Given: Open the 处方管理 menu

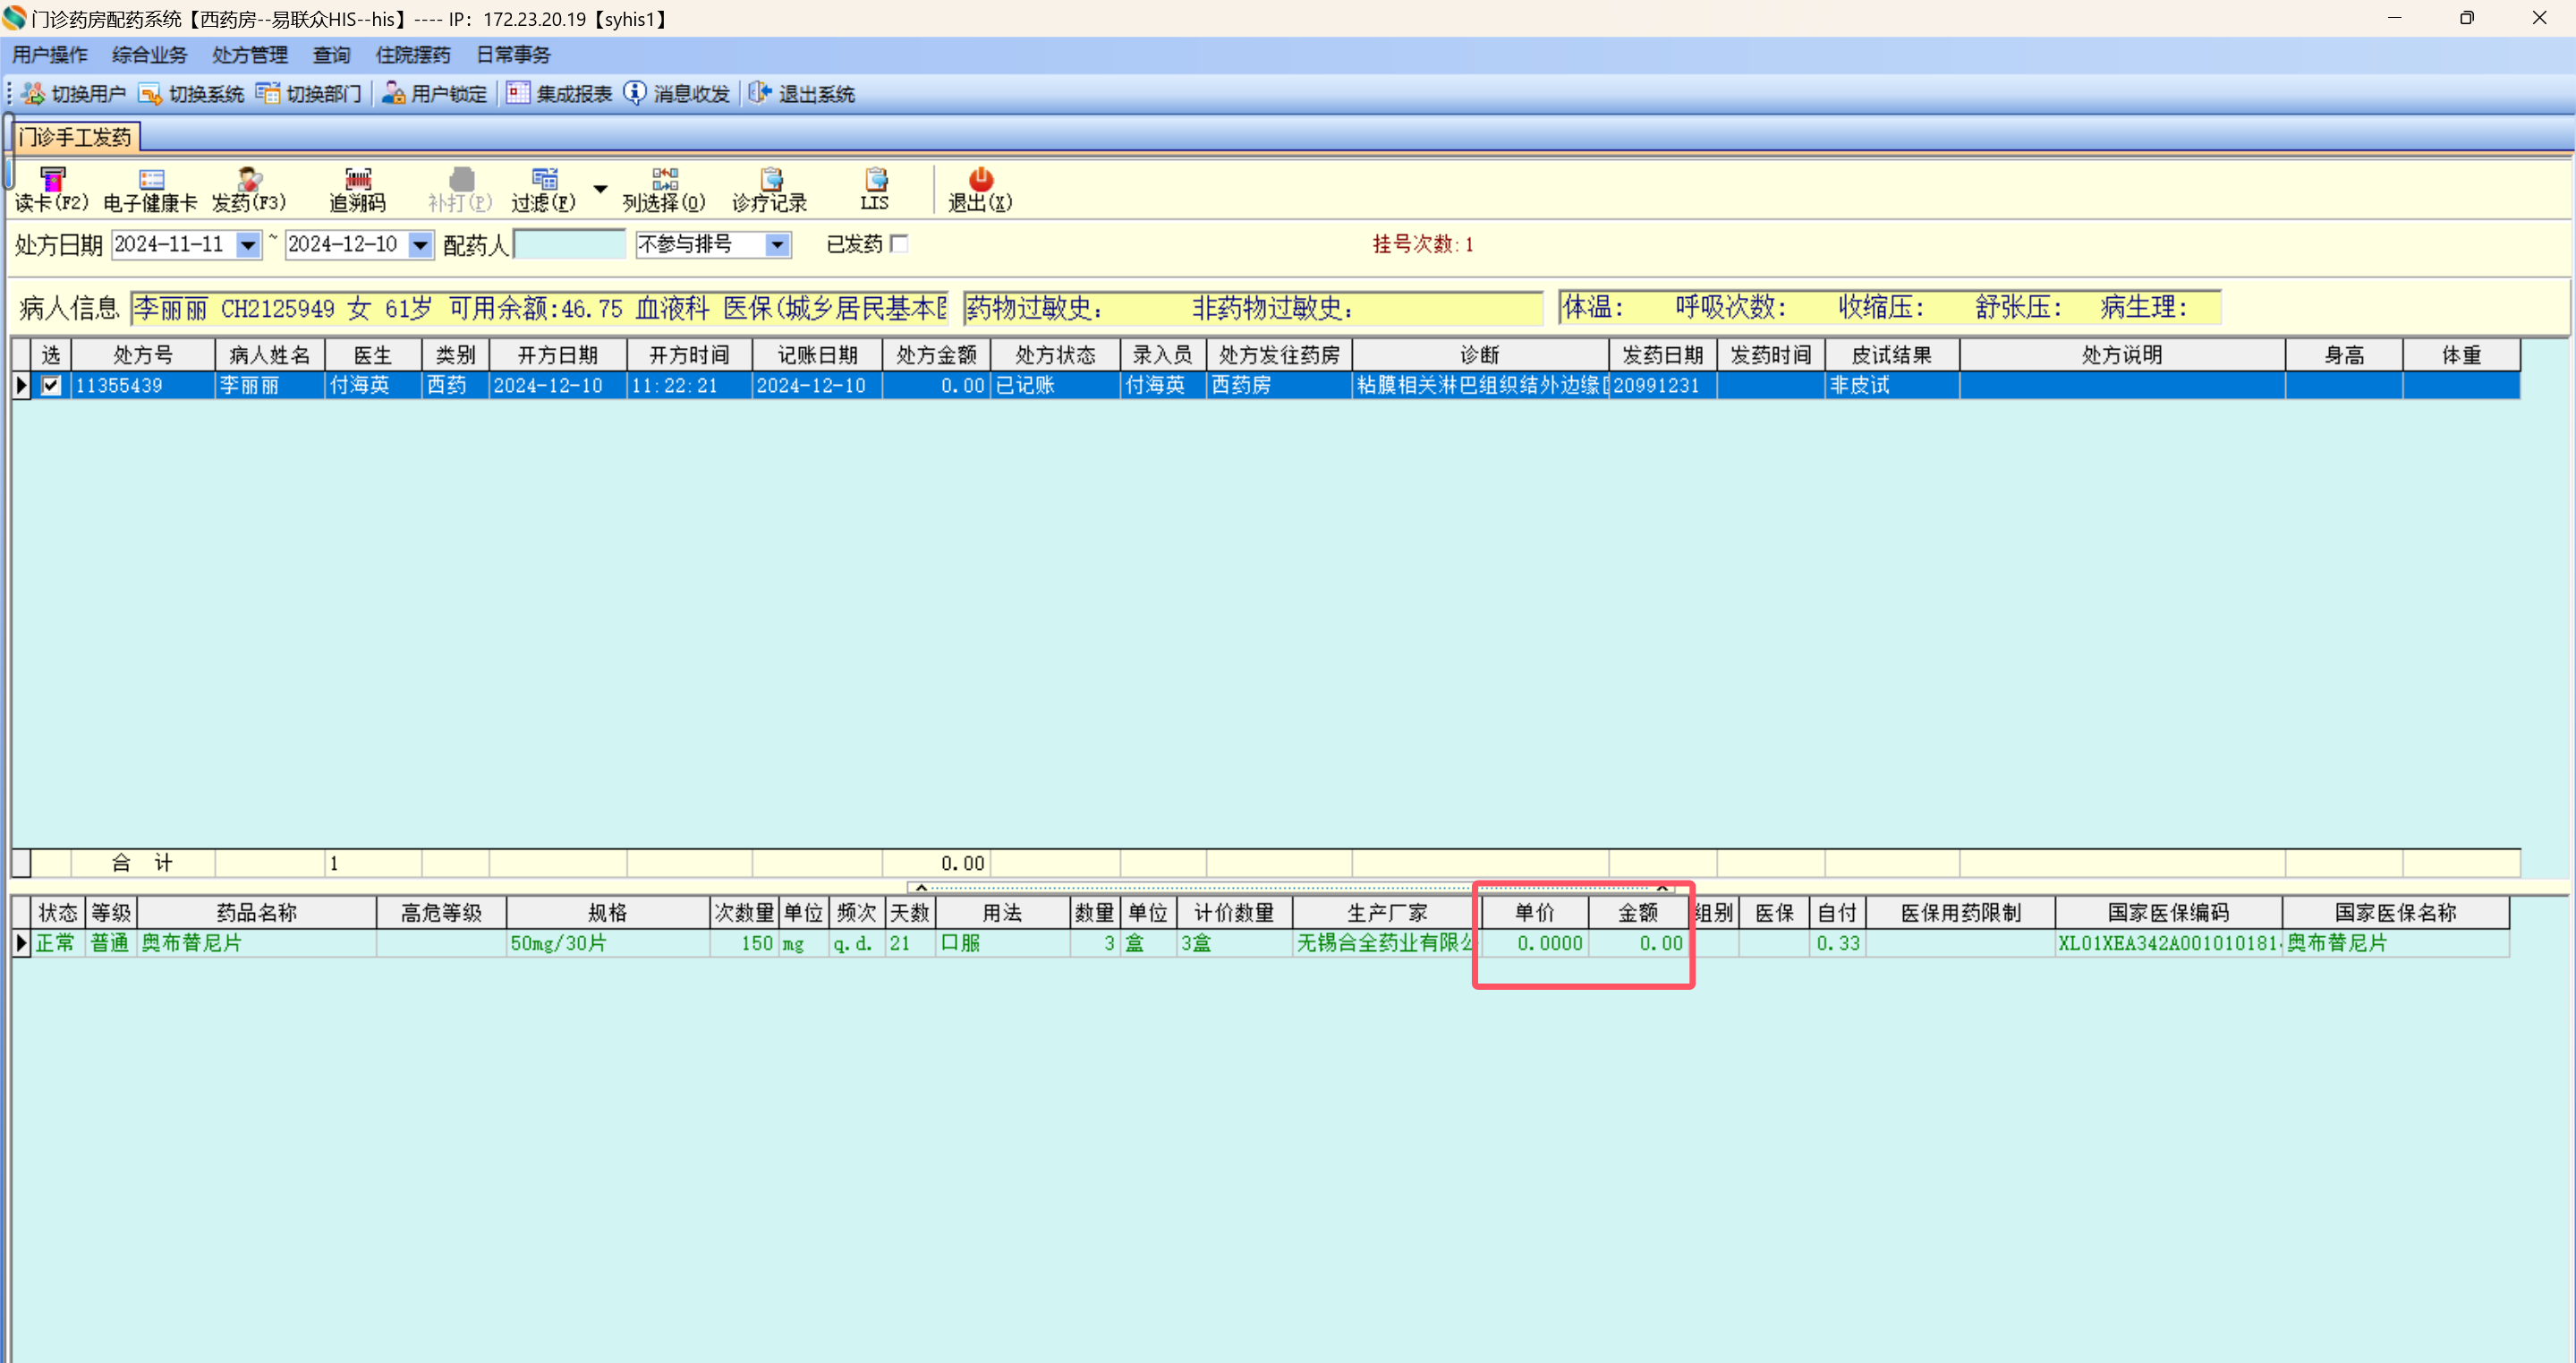Looking at the screenshot, I should tap(249, 55).
